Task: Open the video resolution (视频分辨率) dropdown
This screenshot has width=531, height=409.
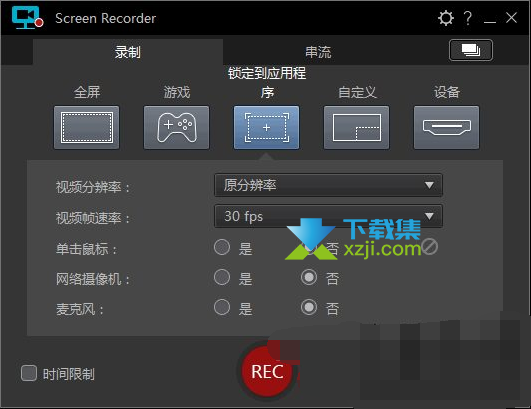Action: (x=328, y=185)
